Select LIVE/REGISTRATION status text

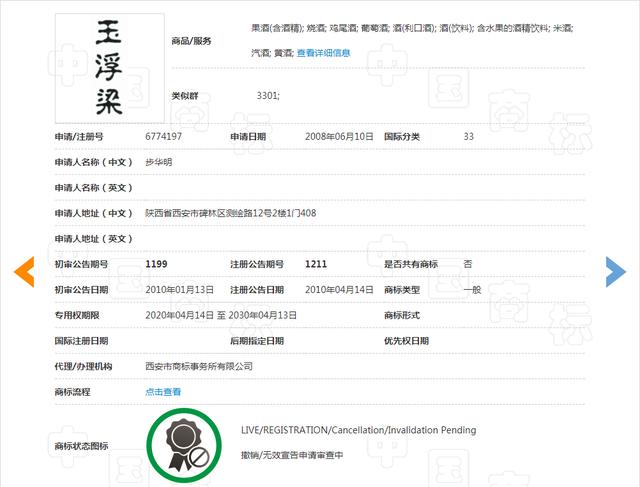[358, 430]
